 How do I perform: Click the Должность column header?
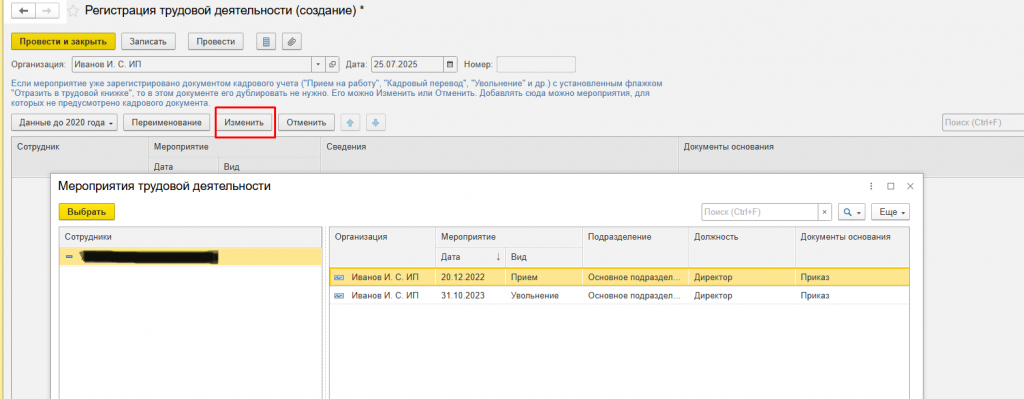[x=741, y=238]
